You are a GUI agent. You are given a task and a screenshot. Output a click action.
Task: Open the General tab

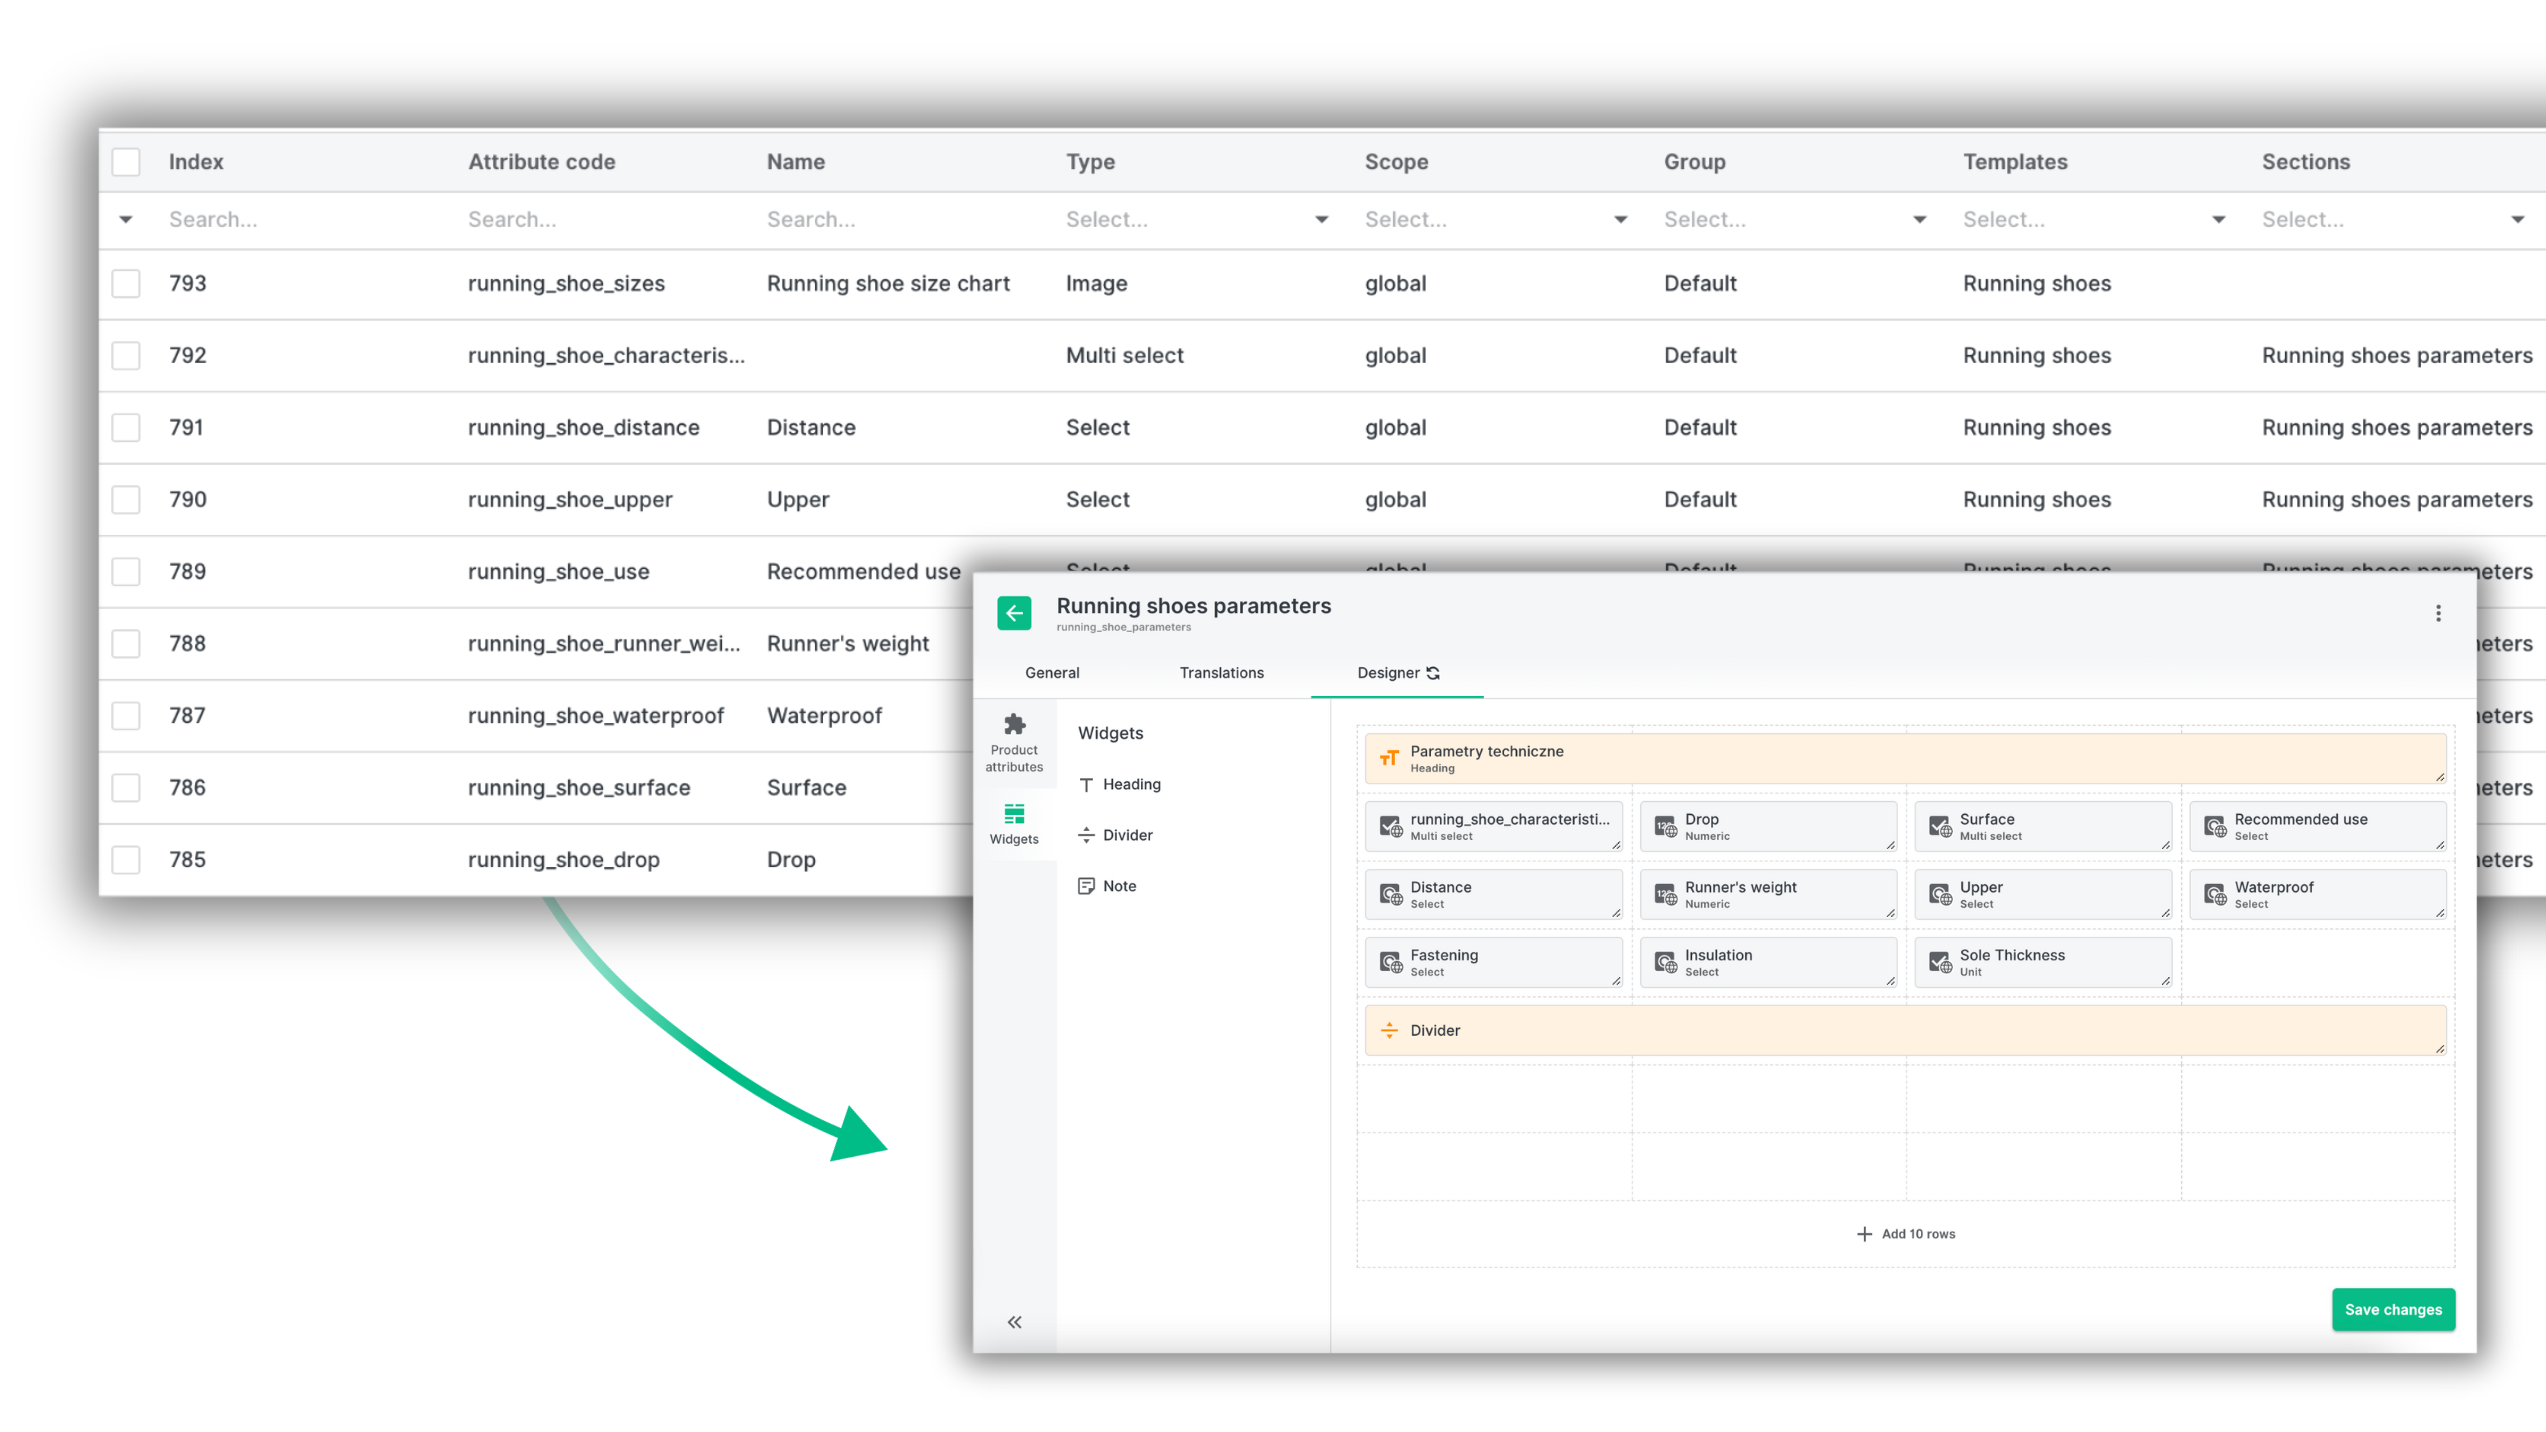tap(1052, 673)
